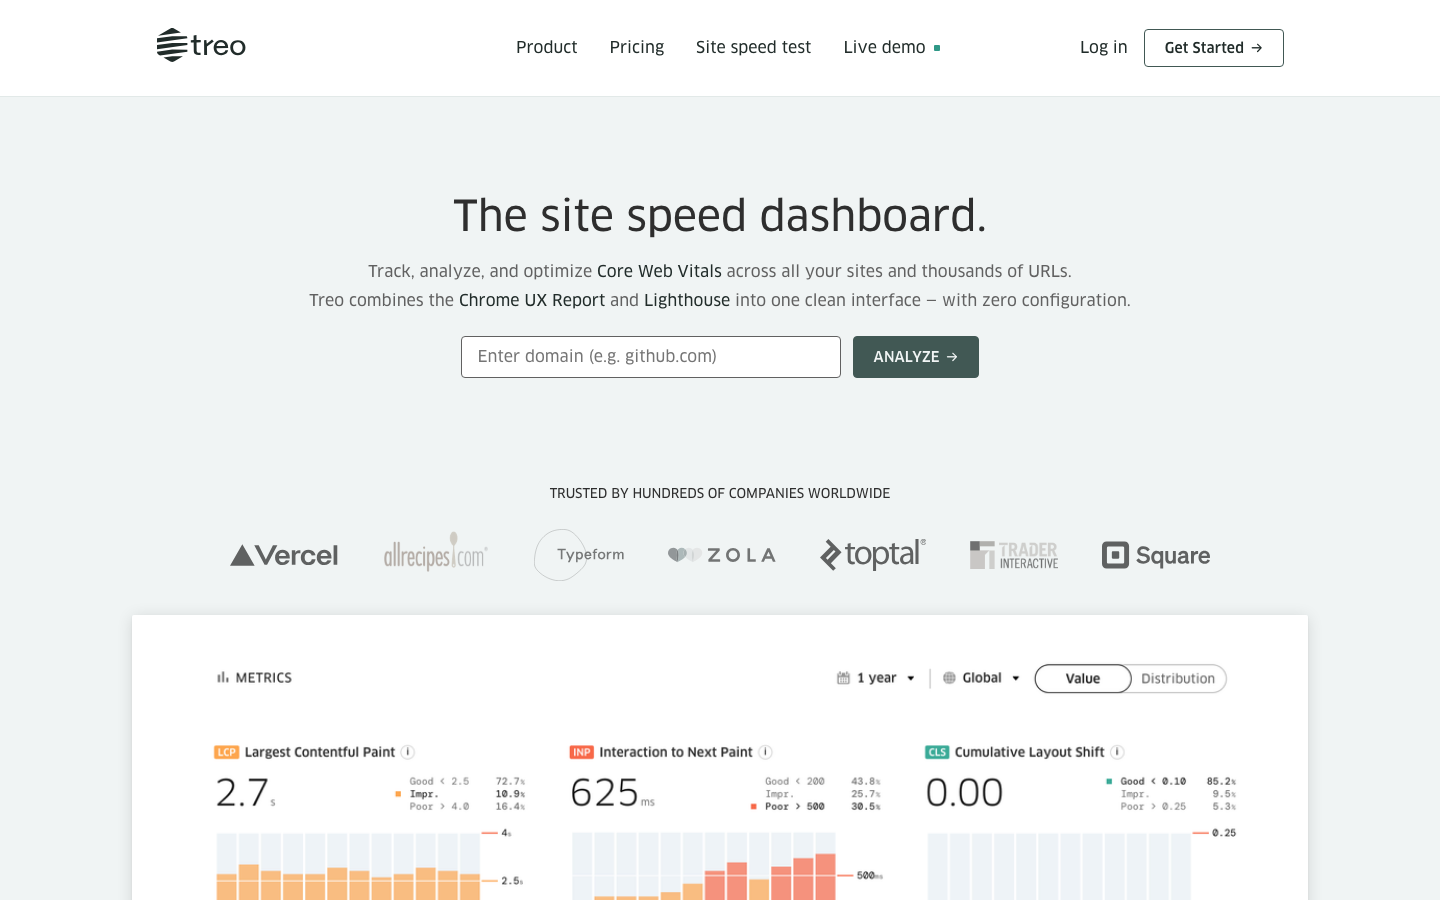Click info icon next to Cumulative Layout Shift
Image resolution: width=1440 pixels, height=900 pixels.
point(1117,752)
